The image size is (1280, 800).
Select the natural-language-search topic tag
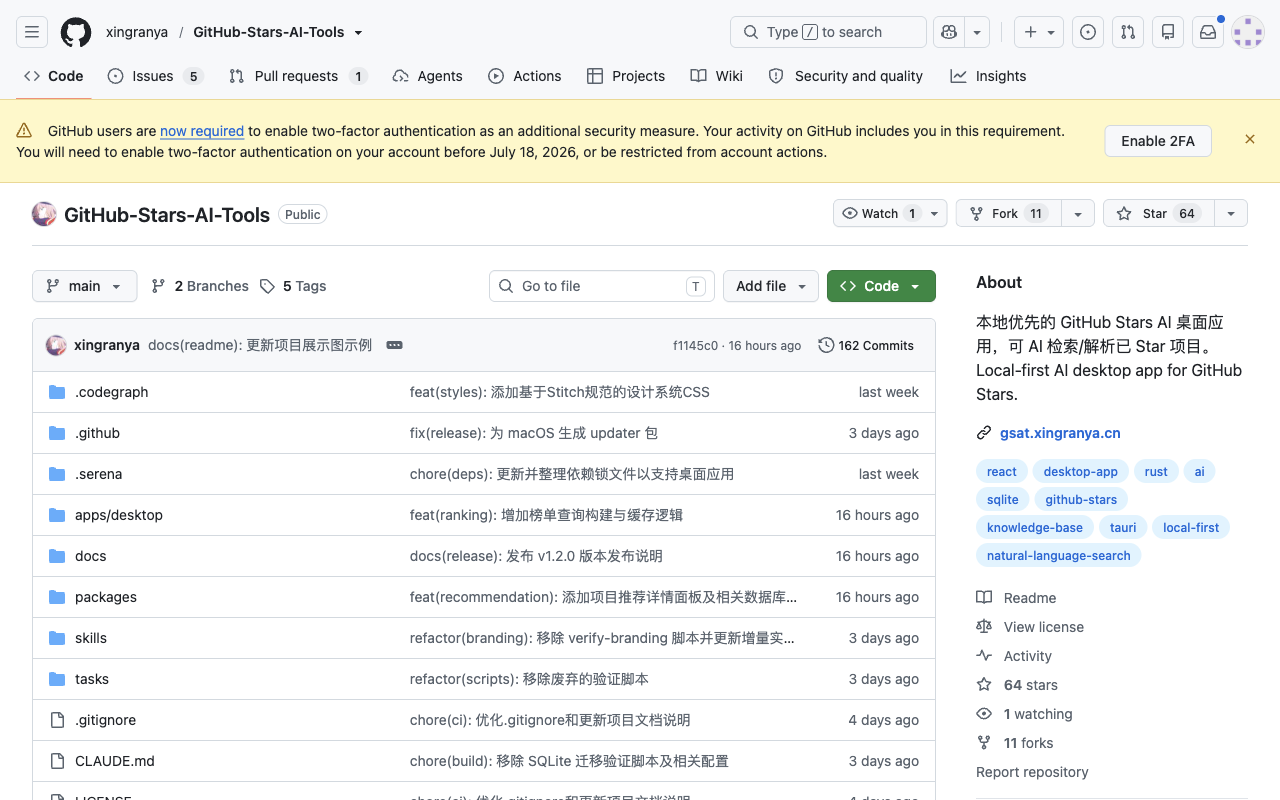point(1059,556)
